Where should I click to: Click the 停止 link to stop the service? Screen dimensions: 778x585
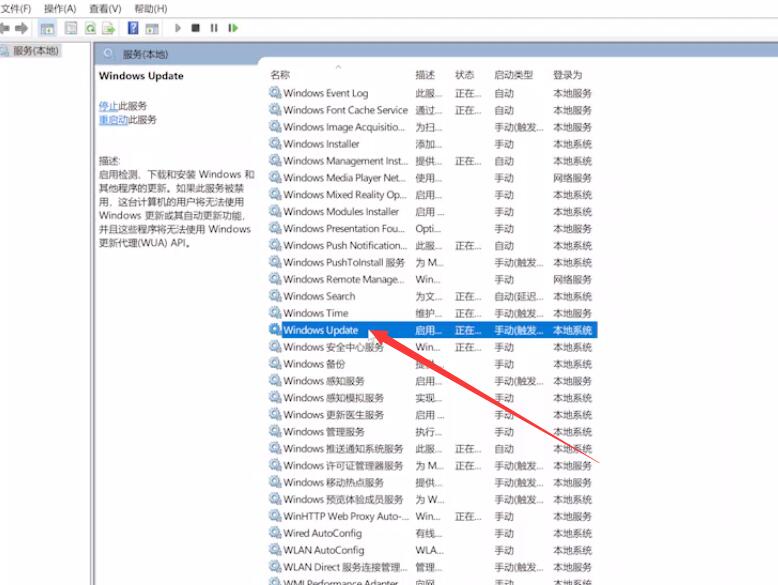108,106
